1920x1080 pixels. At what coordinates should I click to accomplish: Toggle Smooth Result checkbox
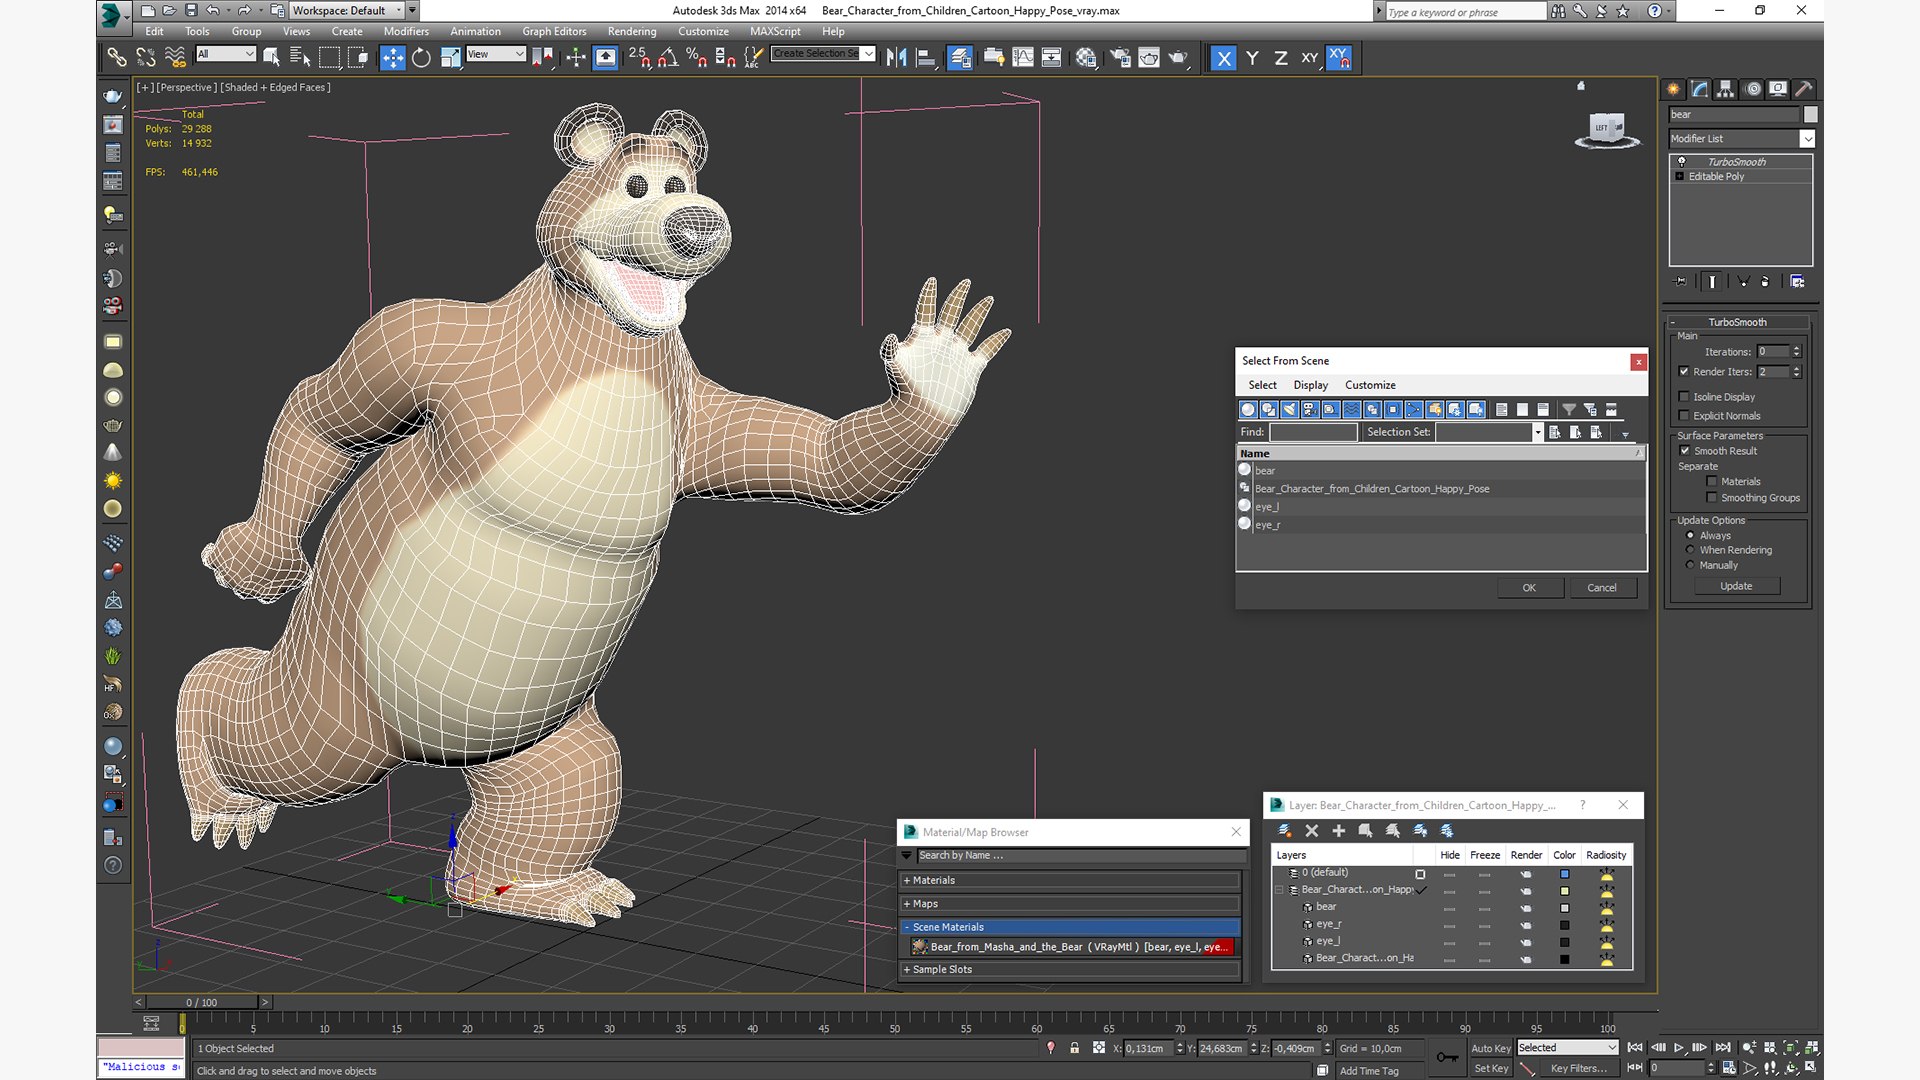tap(1685, 451)
